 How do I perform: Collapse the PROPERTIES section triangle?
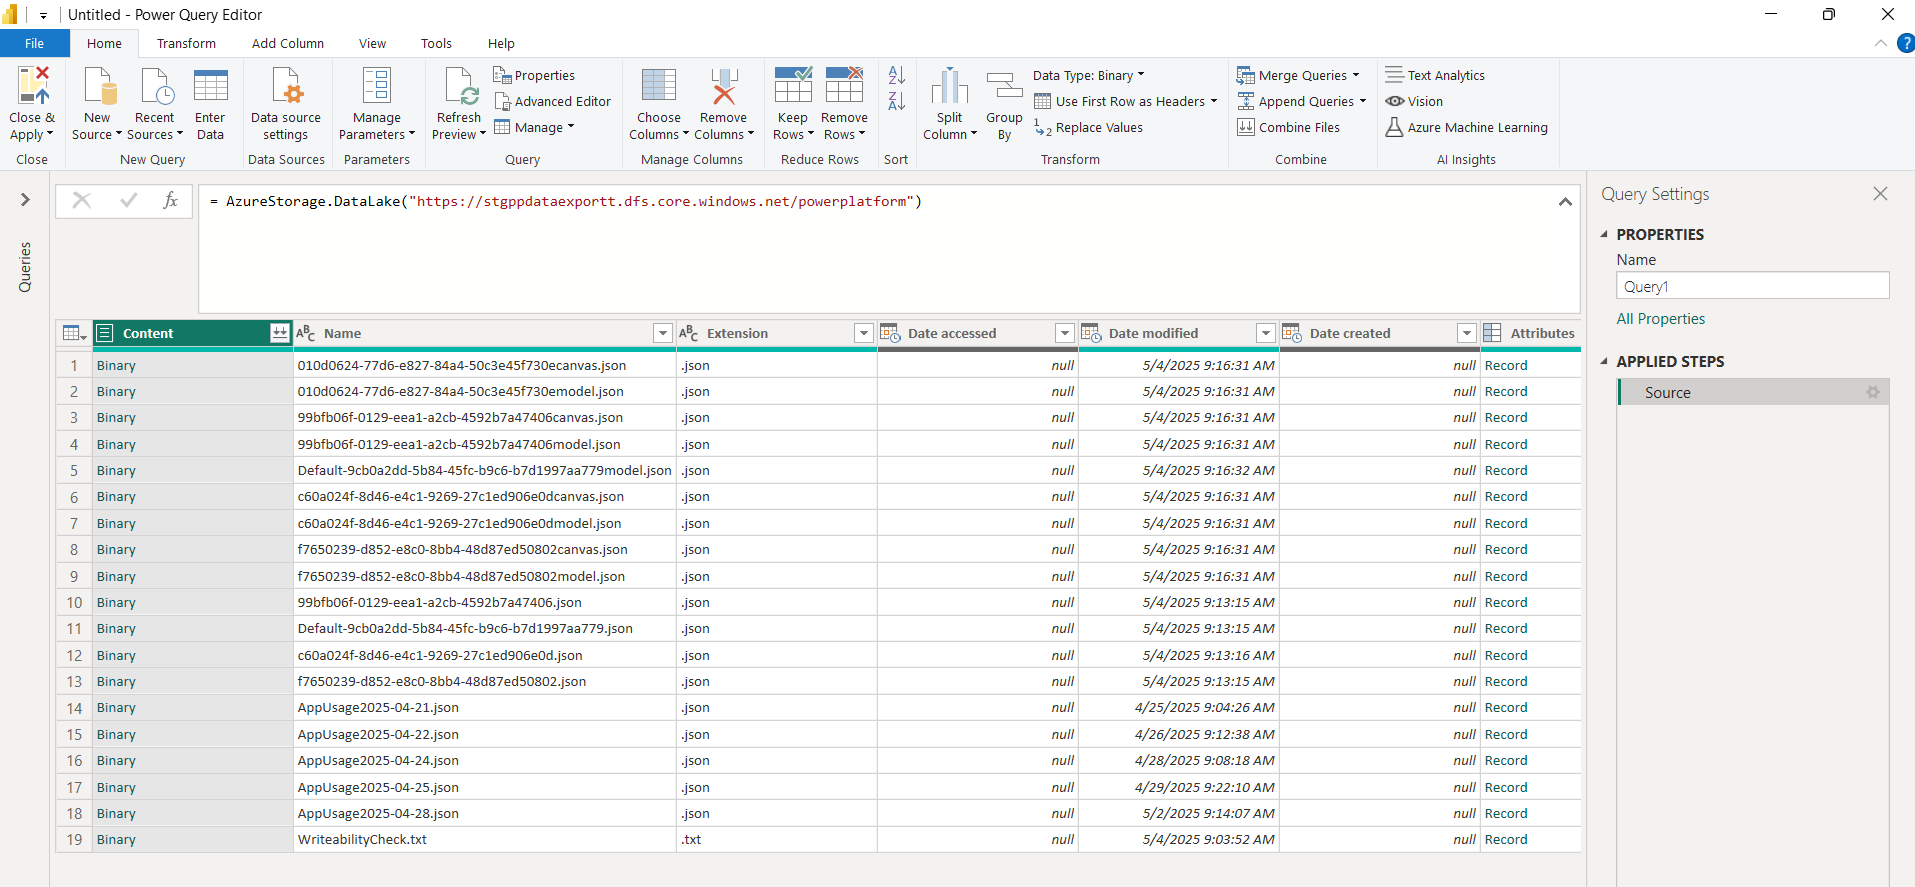[1604, 234]
